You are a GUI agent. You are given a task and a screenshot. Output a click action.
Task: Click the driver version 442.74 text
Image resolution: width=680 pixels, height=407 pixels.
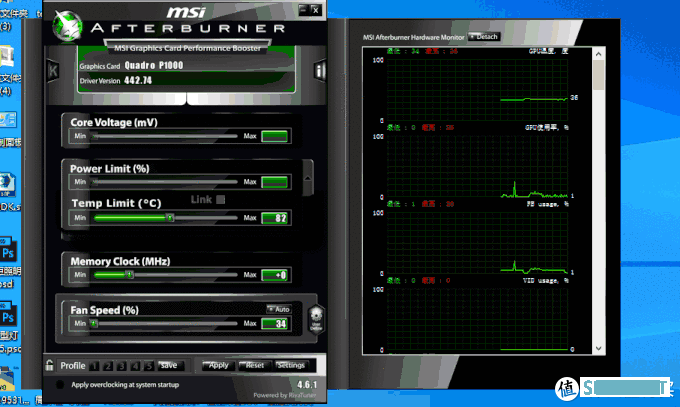click(x=138, y=80)
